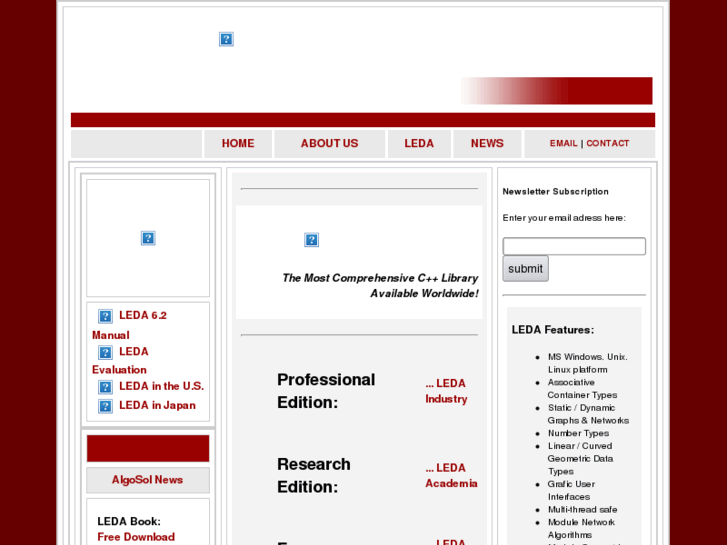Open the AlgoSol News link
Viewport: 727px width, 545px height.
click(x=147, y=480)
